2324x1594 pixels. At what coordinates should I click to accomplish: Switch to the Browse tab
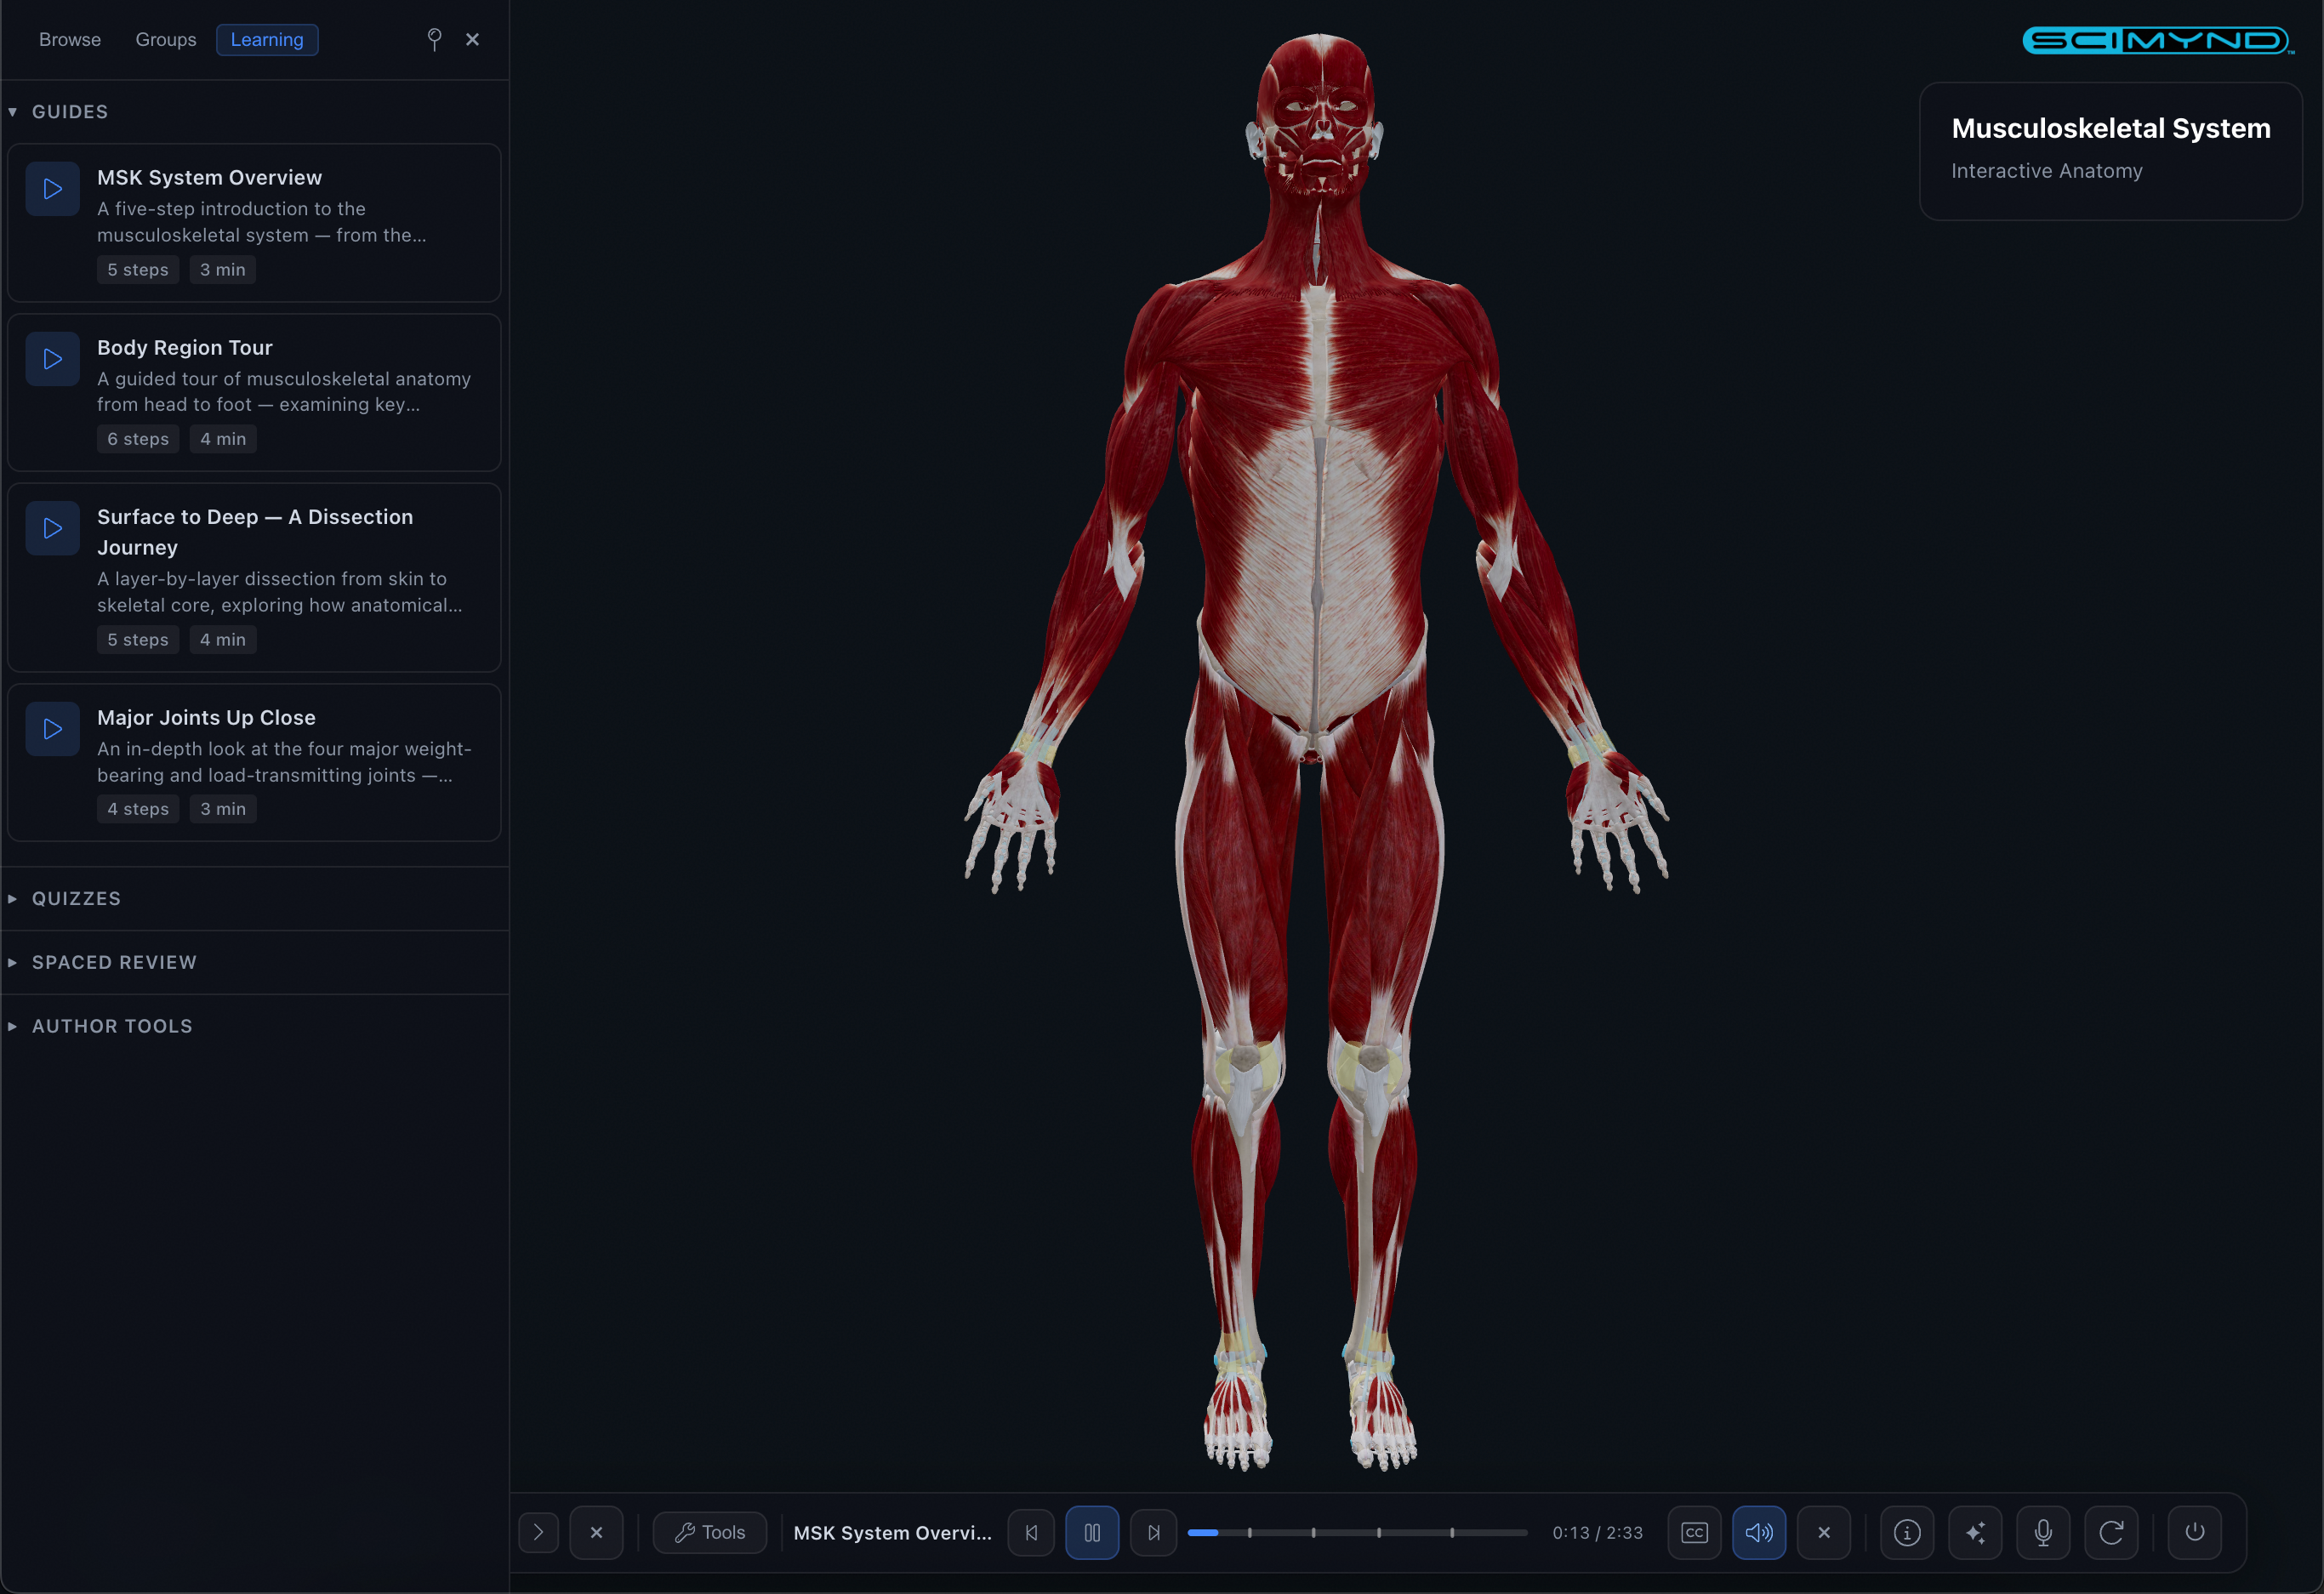click(70, 39)
